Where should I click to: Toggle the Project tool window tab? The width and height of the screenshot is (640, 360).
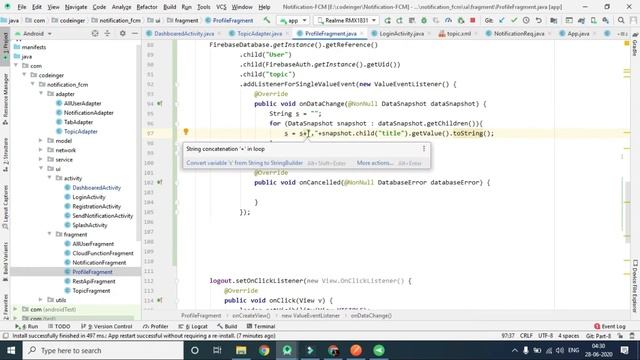tap(5, 47)
